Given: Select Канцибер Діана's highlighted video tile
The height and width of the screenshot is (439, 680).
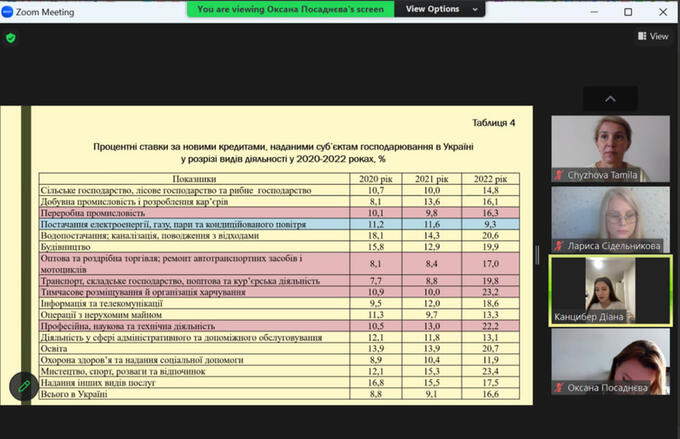Looking at the screenshot, I should tap(610, 290).
